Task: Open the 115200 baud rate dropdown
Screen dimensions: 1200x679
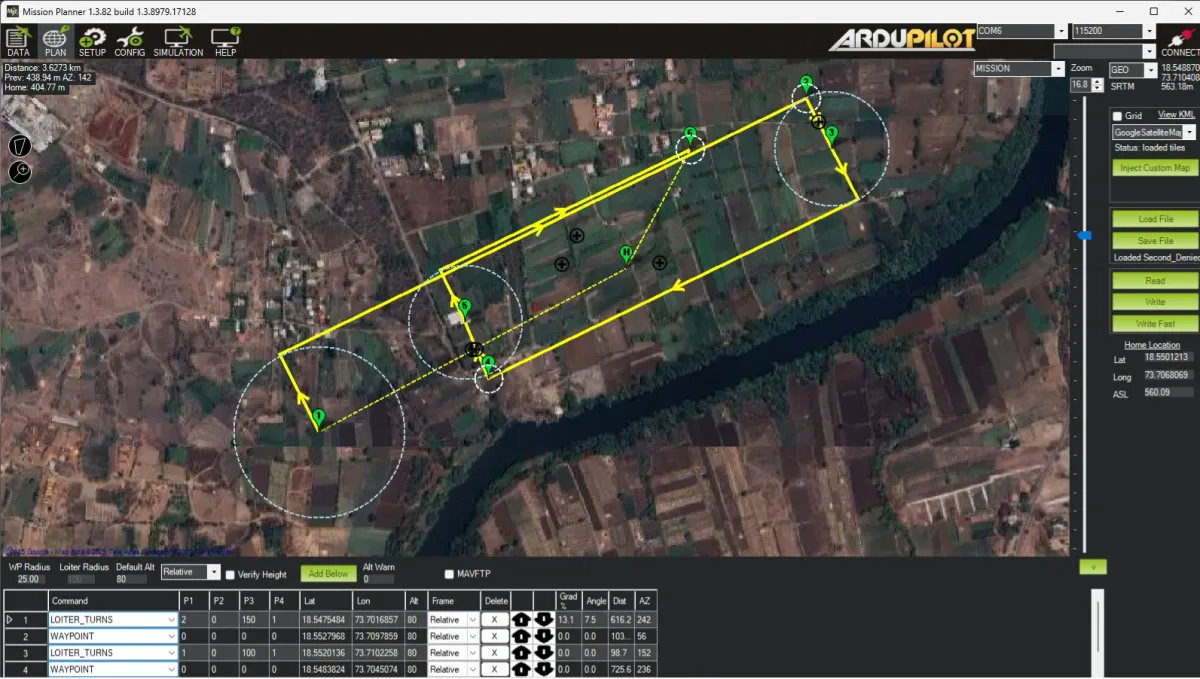Action: point(1114,32)
